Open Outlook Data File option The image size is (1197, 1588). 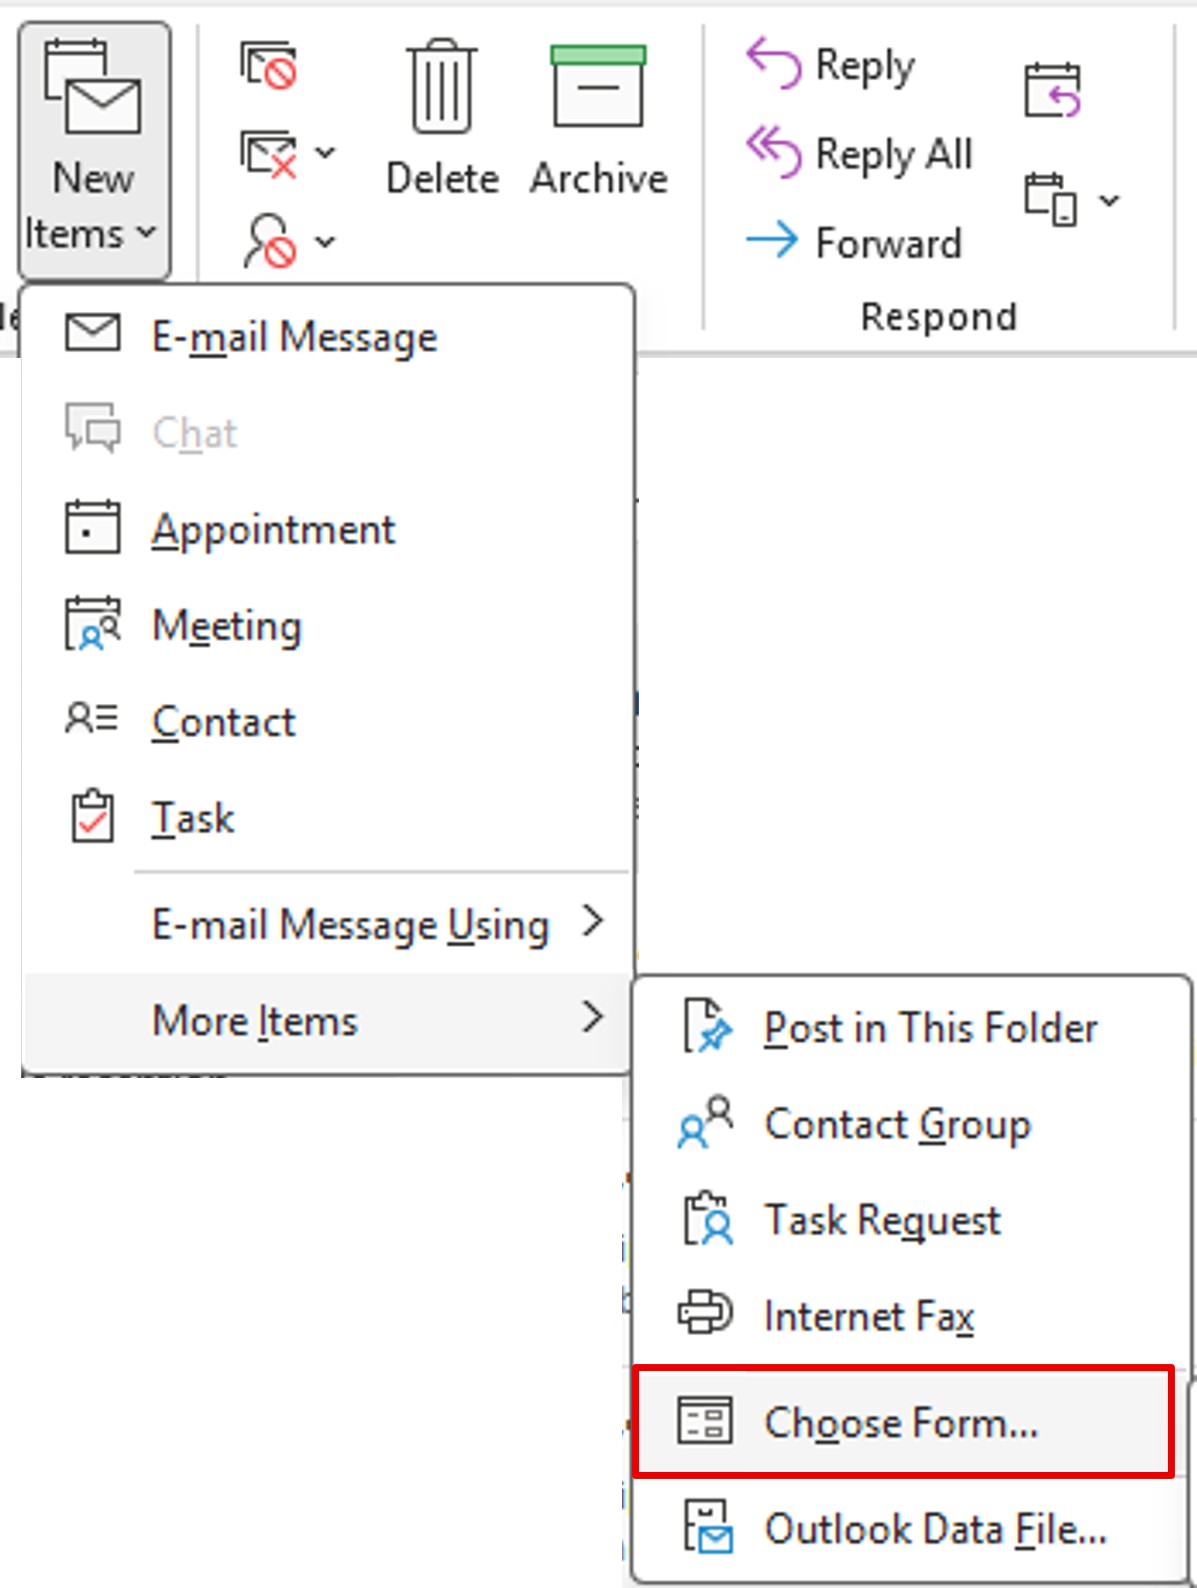[x=934, y=1529]
